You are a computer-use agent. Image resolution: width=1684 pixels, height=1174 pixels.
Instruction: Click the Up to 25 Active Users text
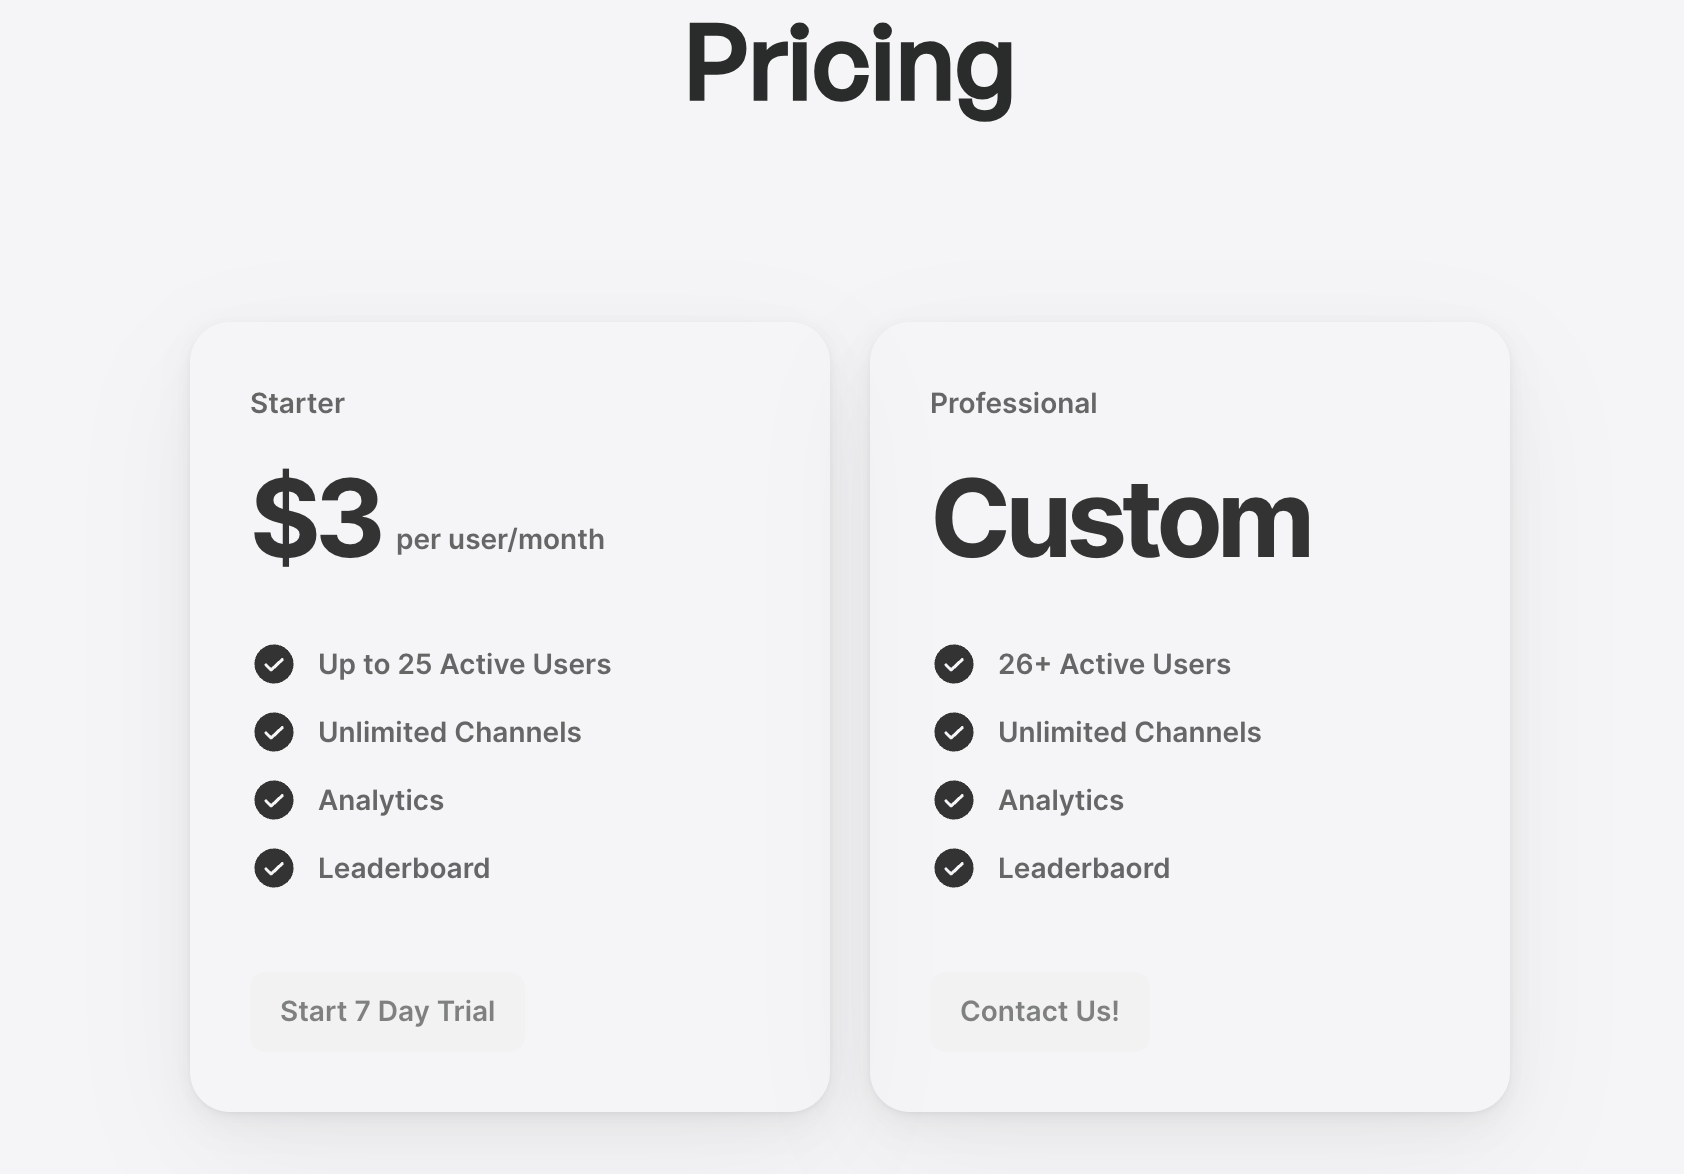(x=464, y=664)
